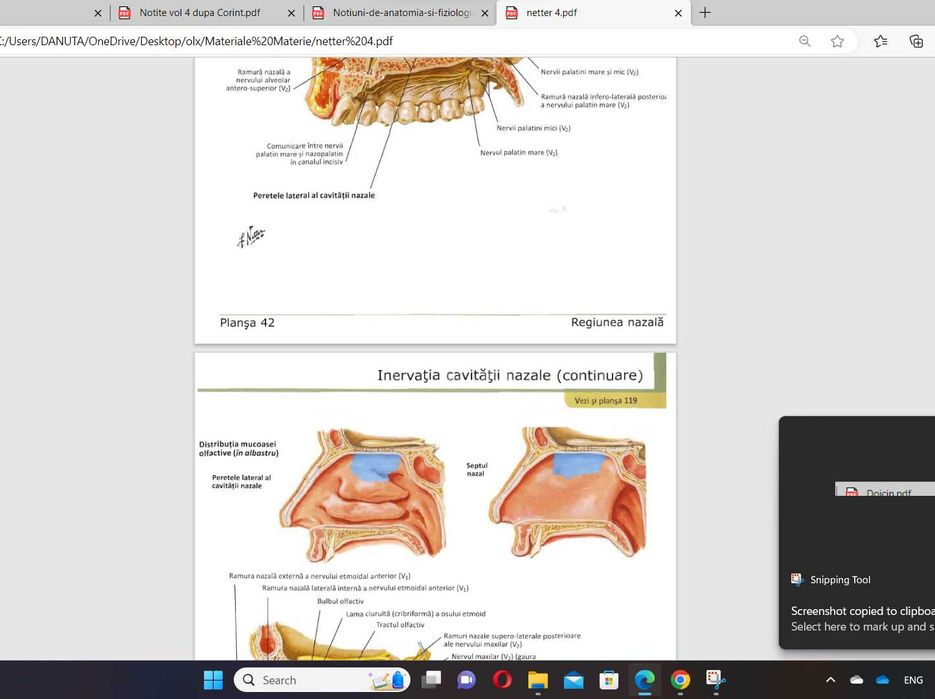Open Task View on the taskbar
Viewport: 935px width, 699px height.
click(431, 680)
